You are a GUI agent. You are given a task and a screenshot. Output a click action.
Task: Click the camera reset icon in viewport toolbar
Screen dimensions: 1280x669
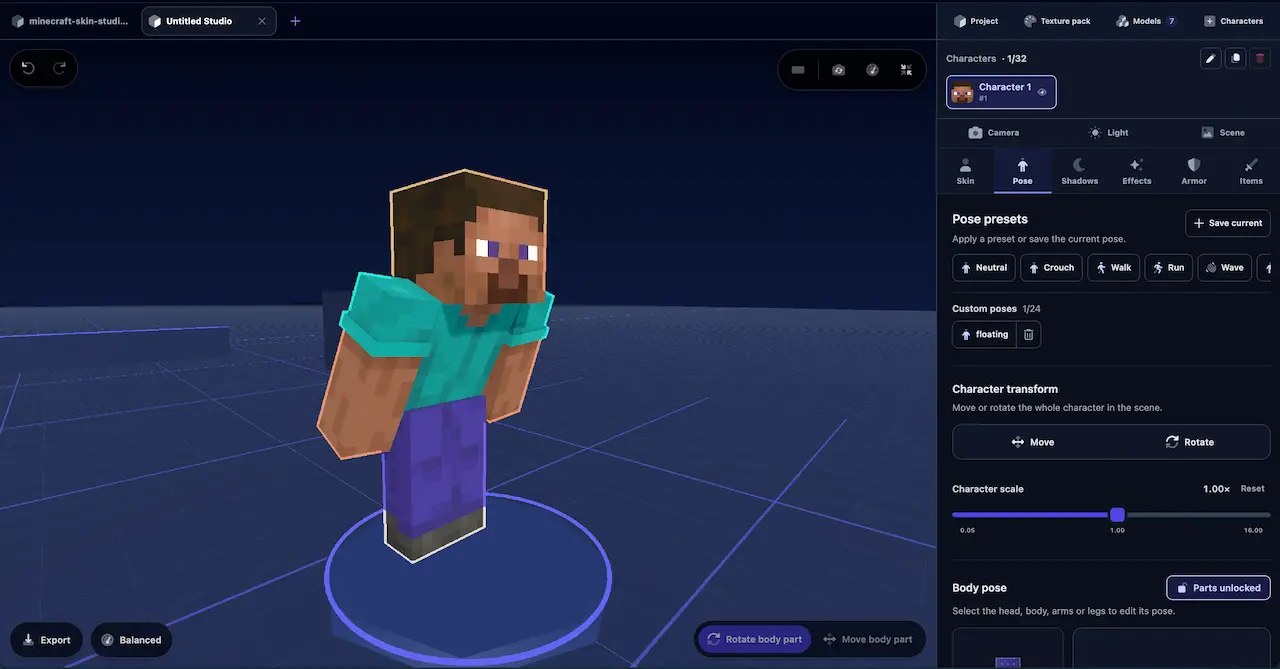pyautogui.click(x=839, y=70)
